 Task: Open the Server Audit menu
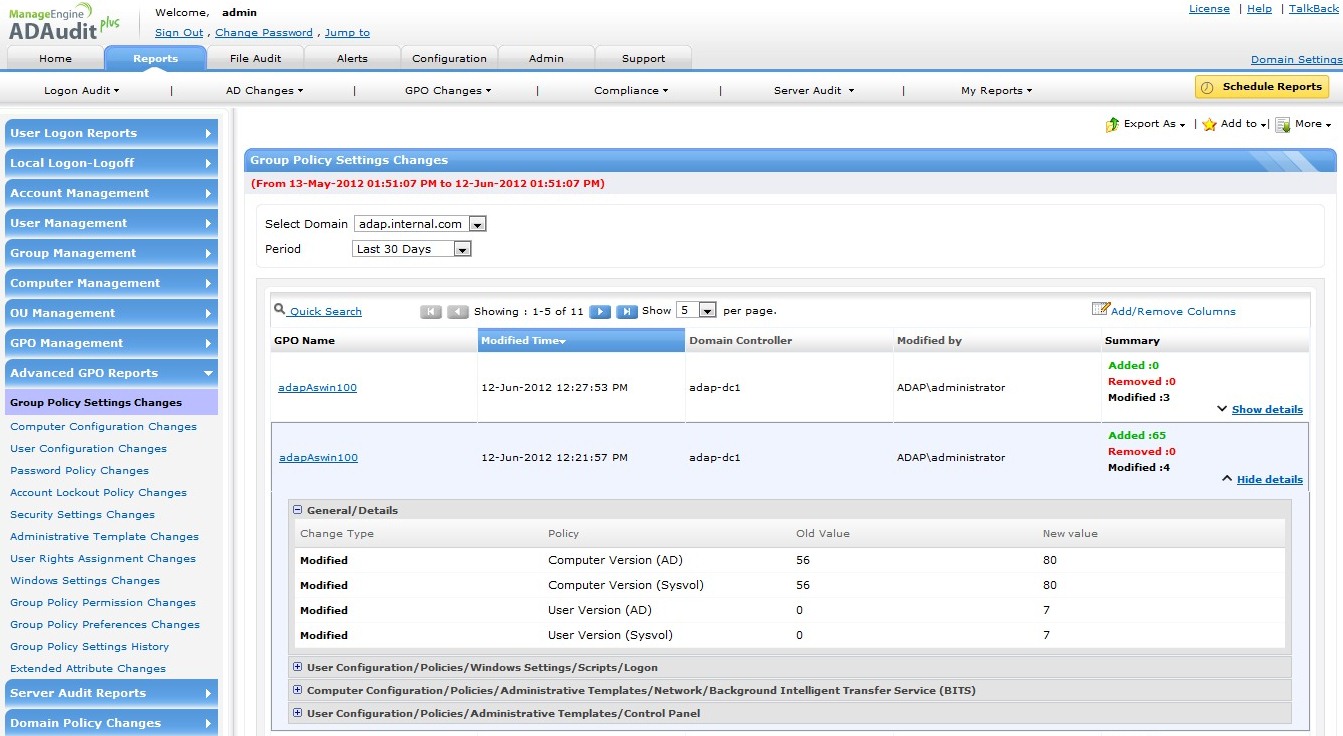tap(814, 90)
